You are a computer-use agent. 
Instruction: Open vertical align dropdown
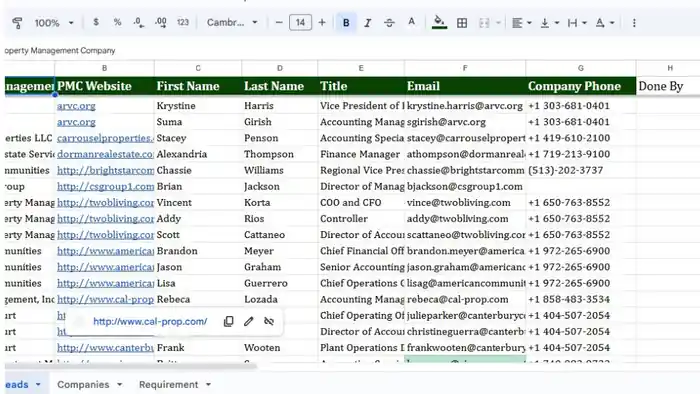tap(550, 23)
